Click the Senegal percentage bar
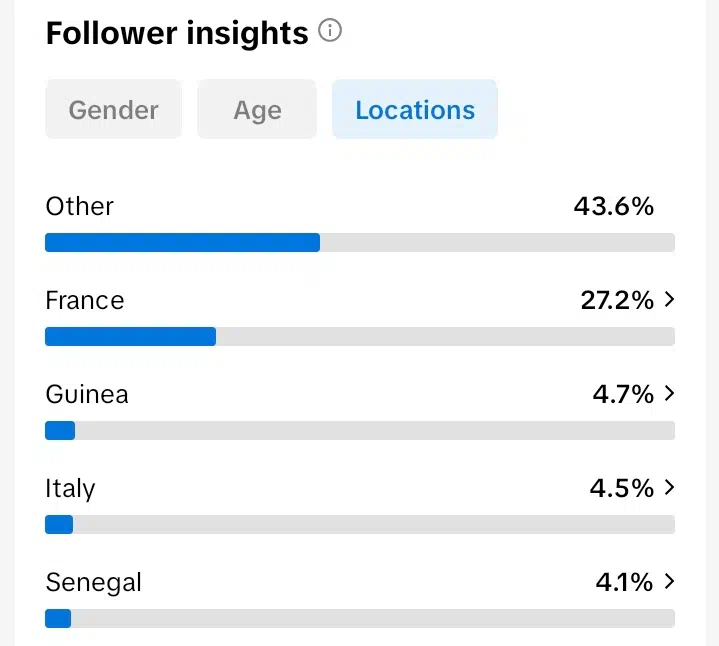The height and width of the screenshot is (646, 719). point(360,618)
